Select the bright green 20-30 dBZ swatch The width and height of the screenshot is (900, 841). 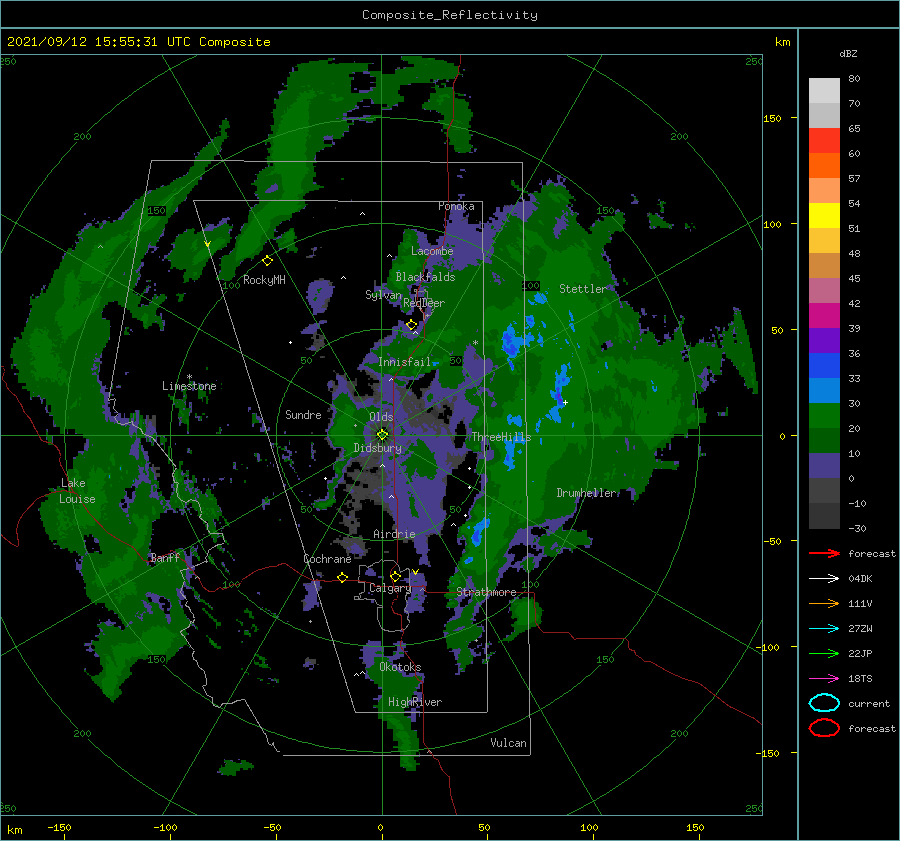(x=824, y=416)
